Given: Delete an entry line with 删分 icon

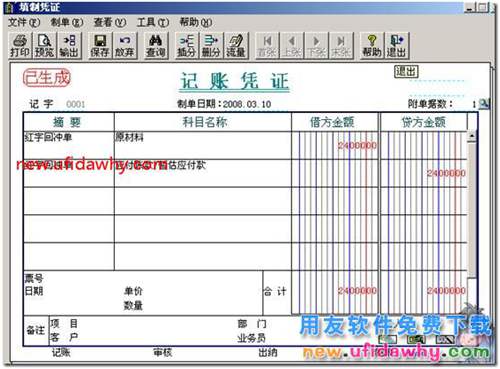Looking at the screenshot, I should [x=211, y=46].
